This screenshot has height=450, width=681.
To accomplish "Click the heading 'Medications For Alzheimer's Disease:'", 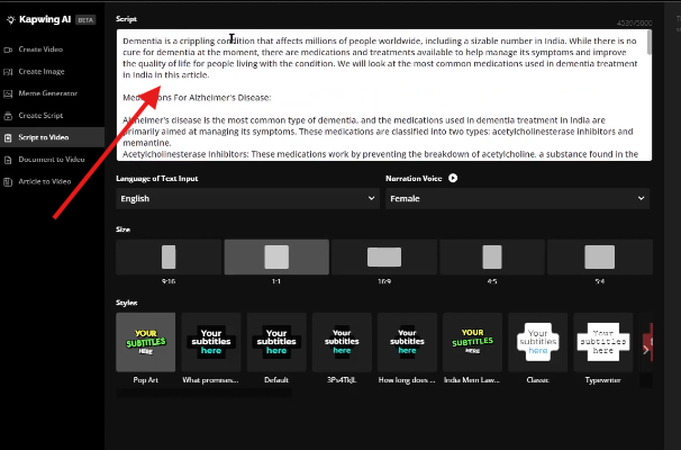I will click(x=197, y=98).
